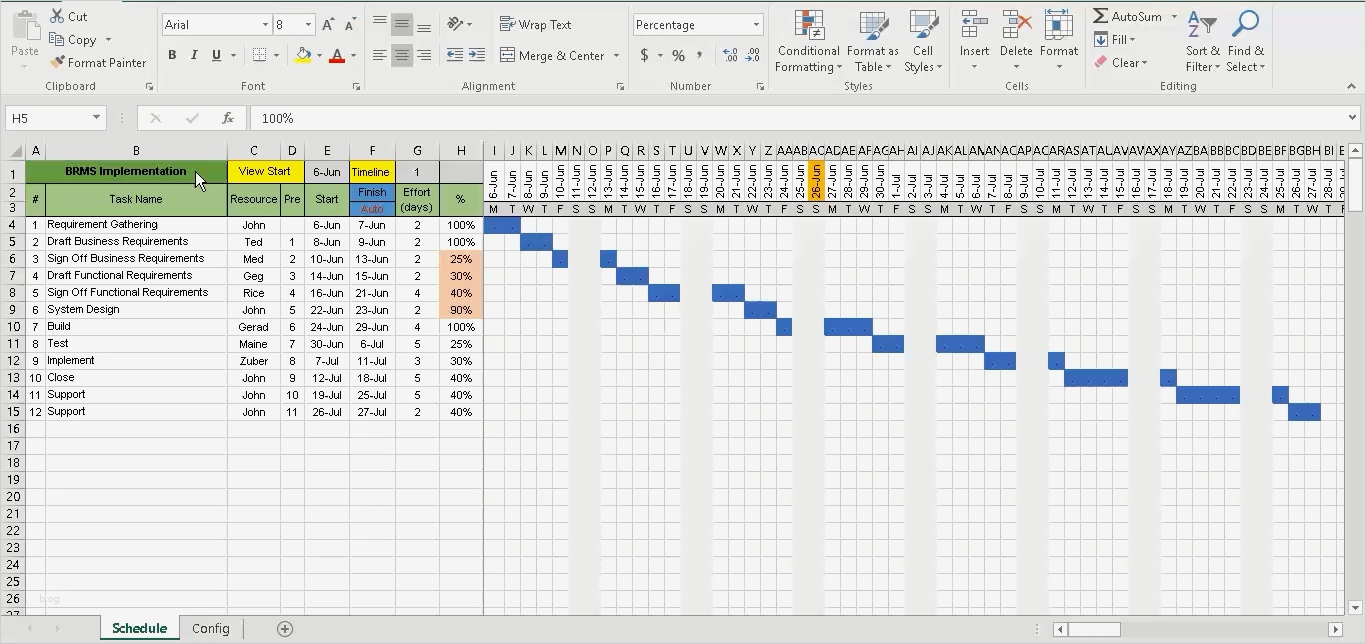Select the Schedule sheet tab

click(139, 628)
